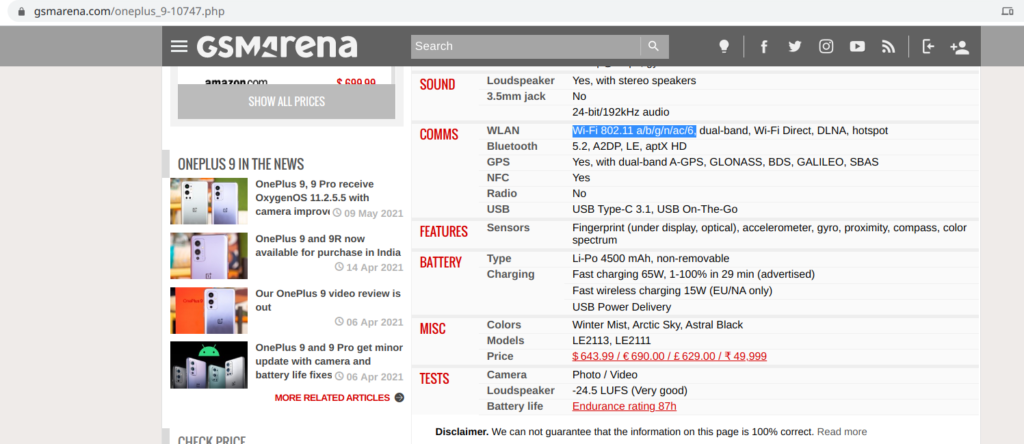This screenshot has width=1024, height=444.
Task: Open the RSS feed icon
Action: 888,46
